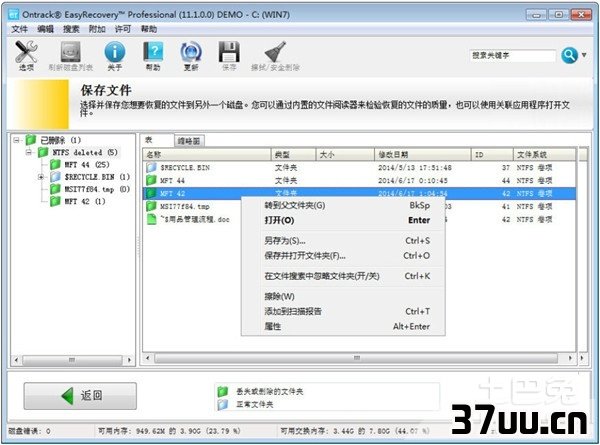Viewport: 600px width, 445px height.
Task: Click the file list horizontal scrollbar thumb
Action: tap(356, 359)
